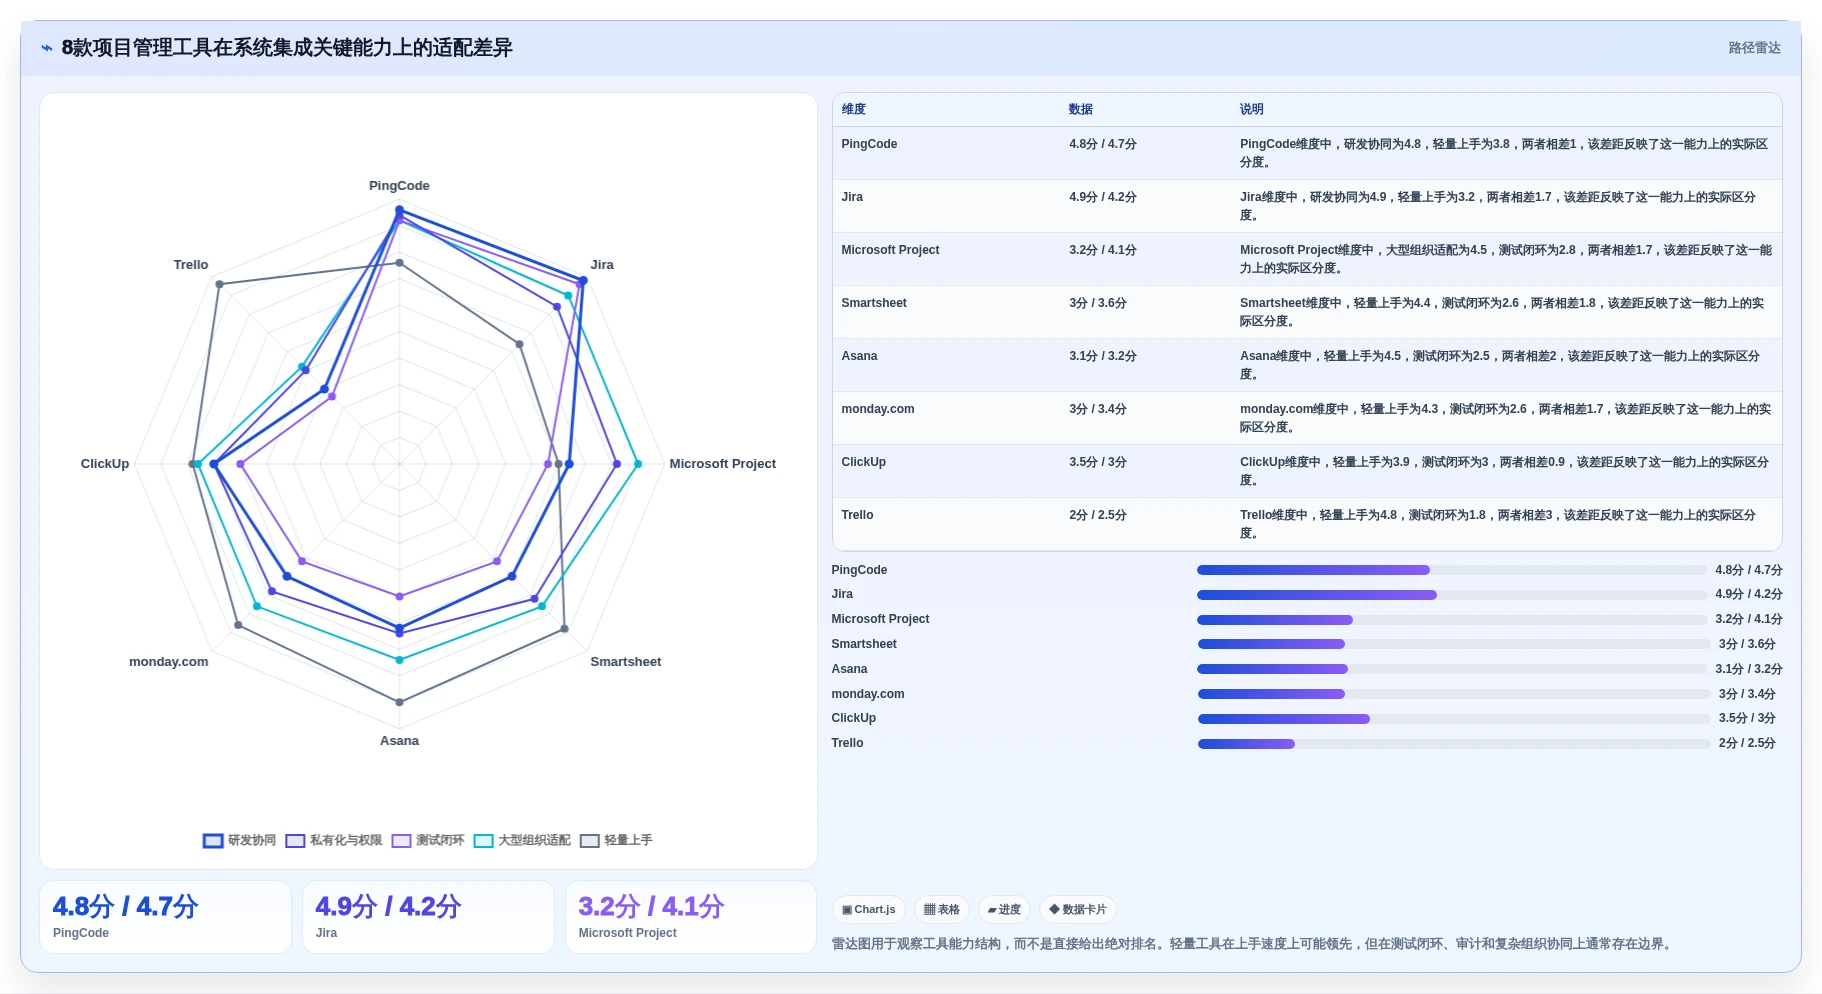Click the ClickUp progress bar
Viewport: 1822px width, 994px height.
point(1454,719)
